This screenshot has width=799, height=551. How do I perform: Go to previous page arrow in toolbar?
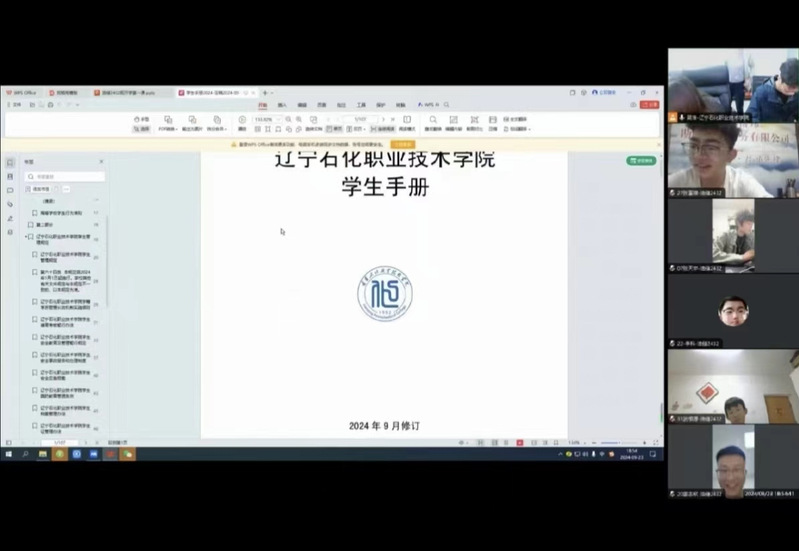click(x=336, y=119)
